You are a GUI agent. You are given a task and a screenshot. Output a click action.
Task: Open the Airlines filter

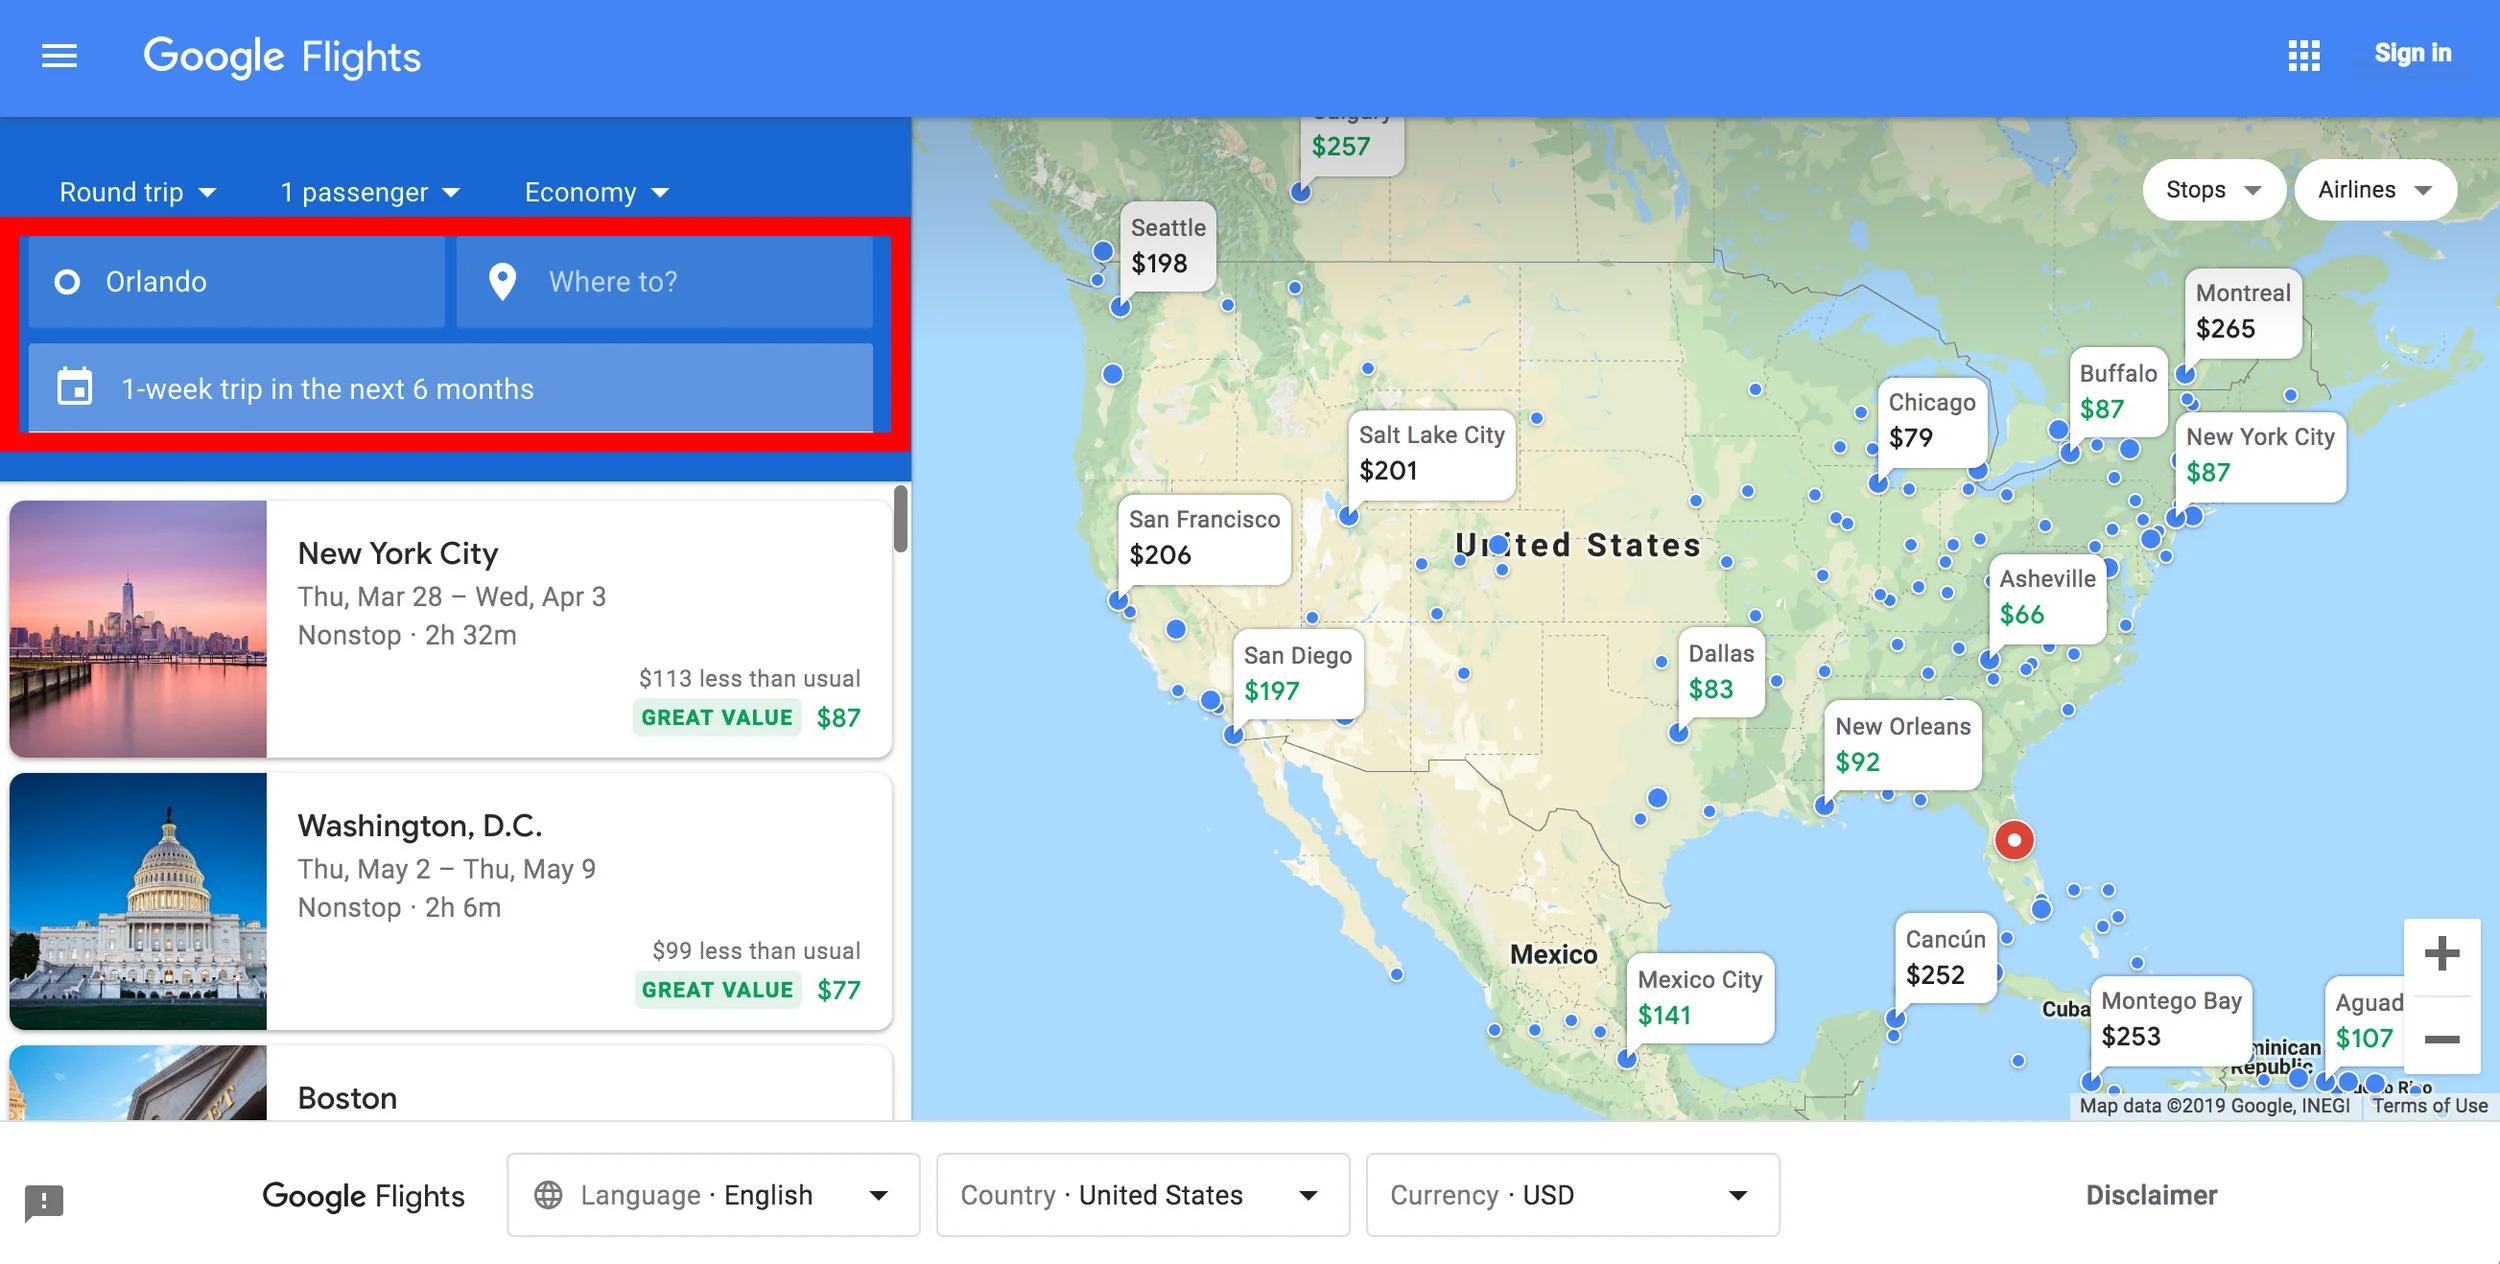coord(2374,190)
